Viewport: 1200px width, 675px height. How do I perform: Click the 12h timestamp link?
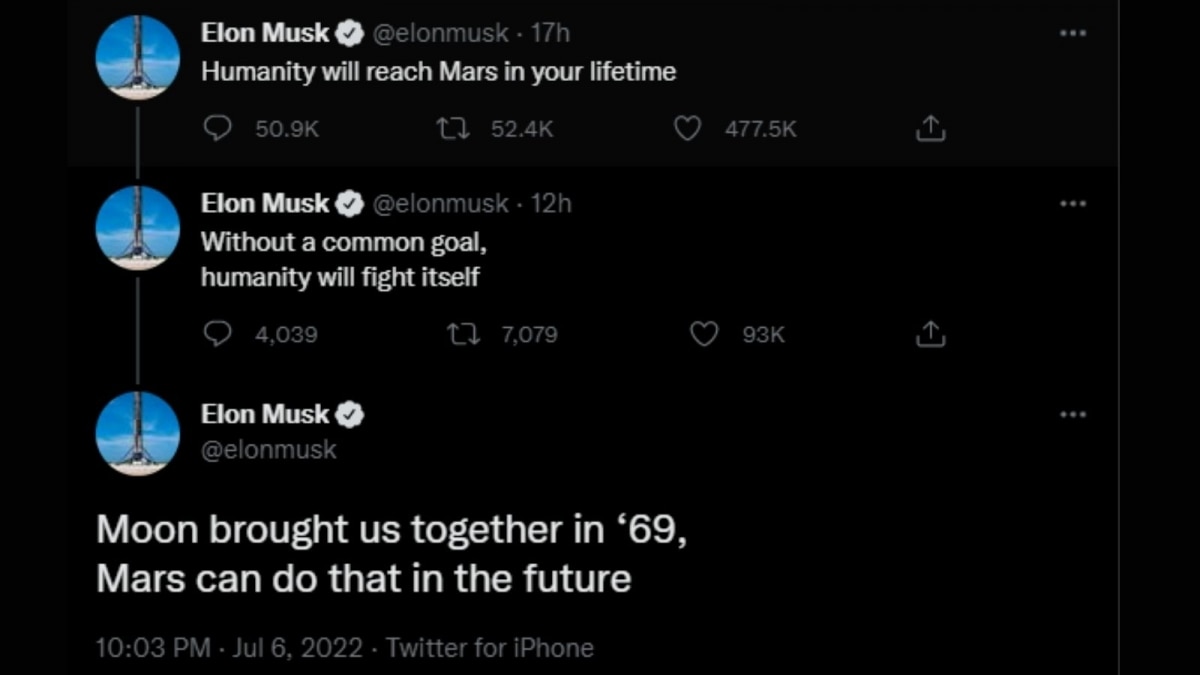551,204
